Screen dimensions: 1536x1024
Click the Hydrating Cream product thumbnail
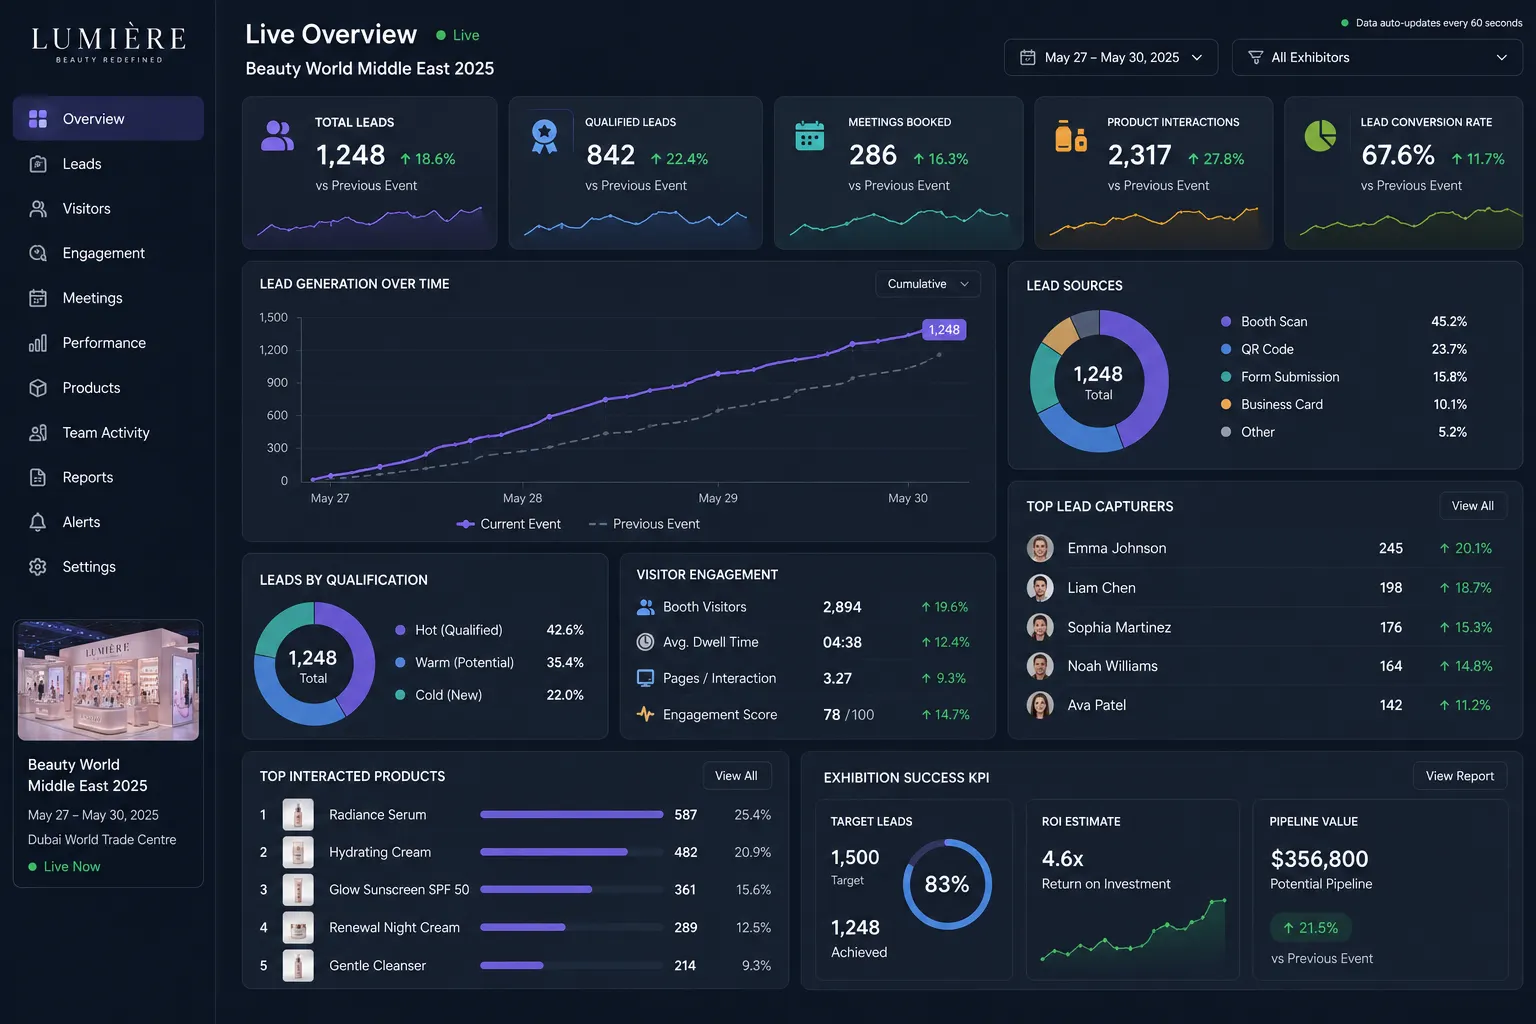coord(298,852)
